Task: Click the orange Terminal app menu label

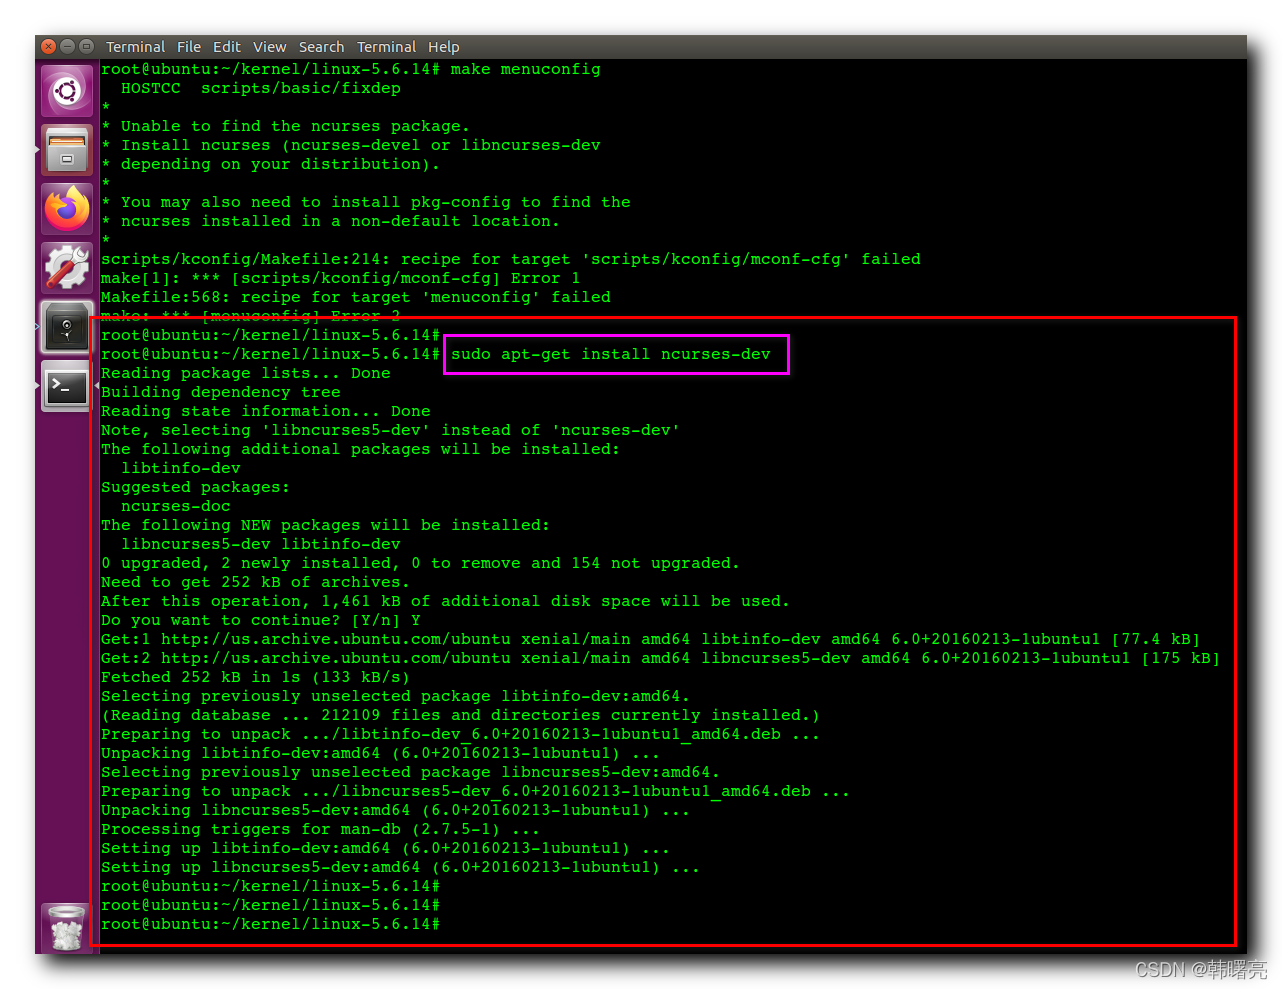Action: pos(135,46)
